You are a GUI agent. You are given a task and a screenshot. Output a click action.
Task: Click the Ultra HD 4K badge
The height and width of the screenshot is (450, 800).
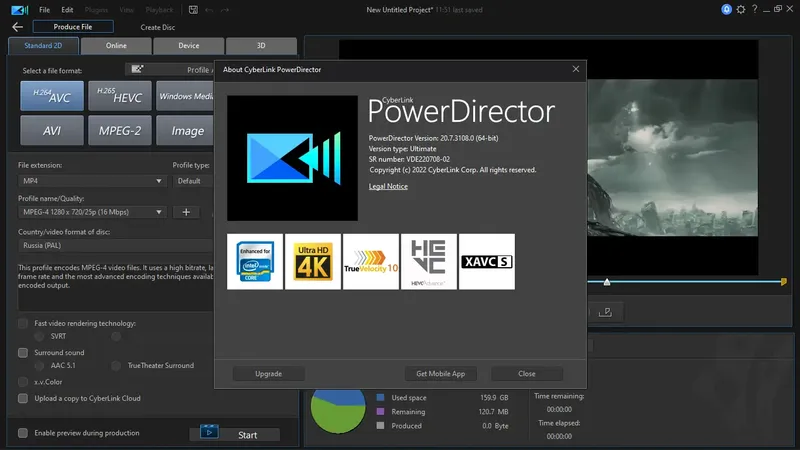click(313, 262)
